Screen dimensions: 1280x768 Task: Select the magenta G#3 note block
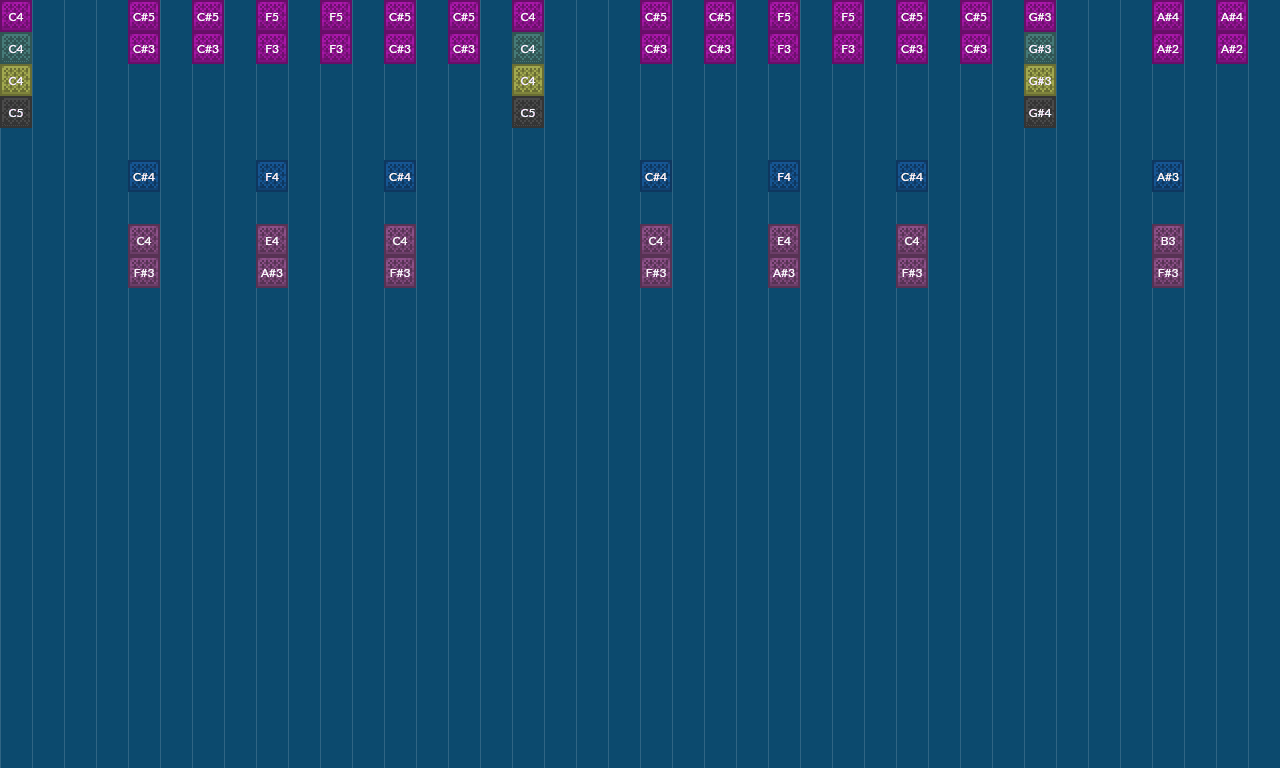[x=1040, y=17]
